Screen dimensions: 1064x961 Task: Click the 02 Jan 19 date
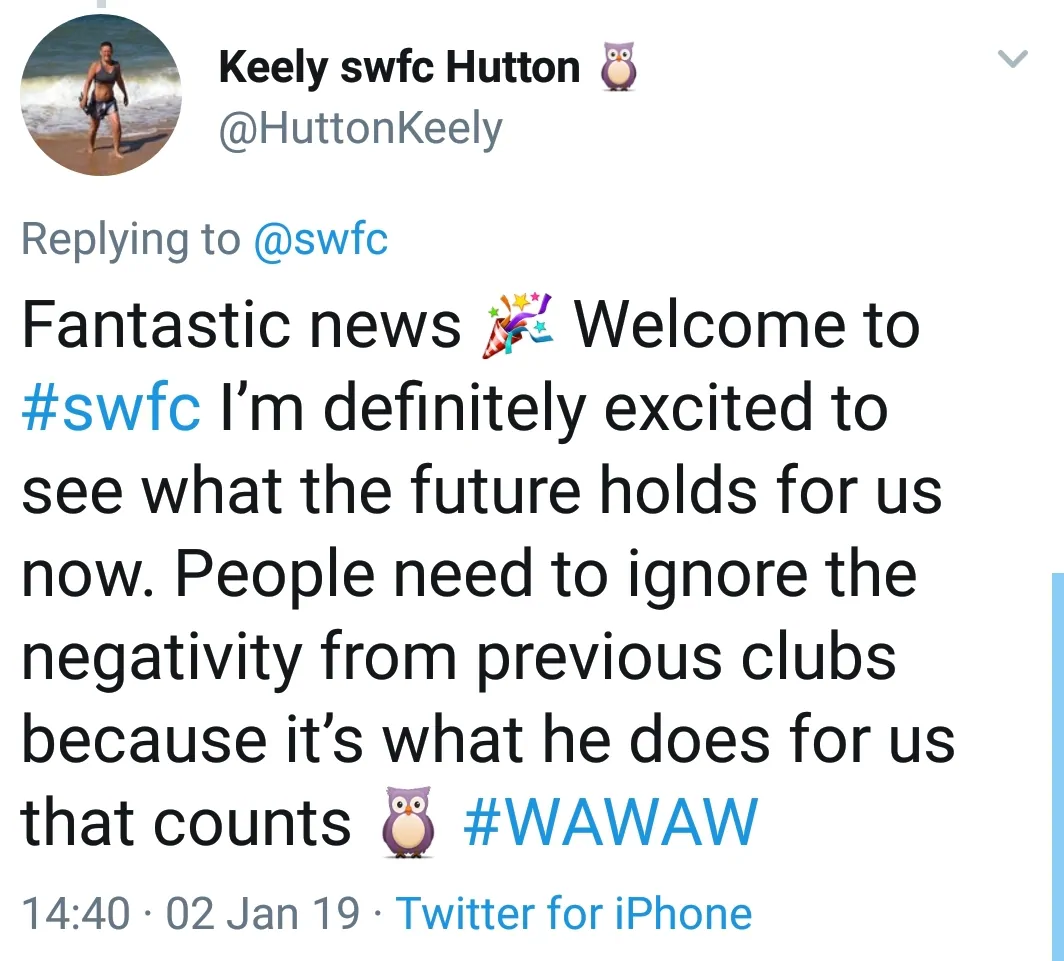point(263,914)
